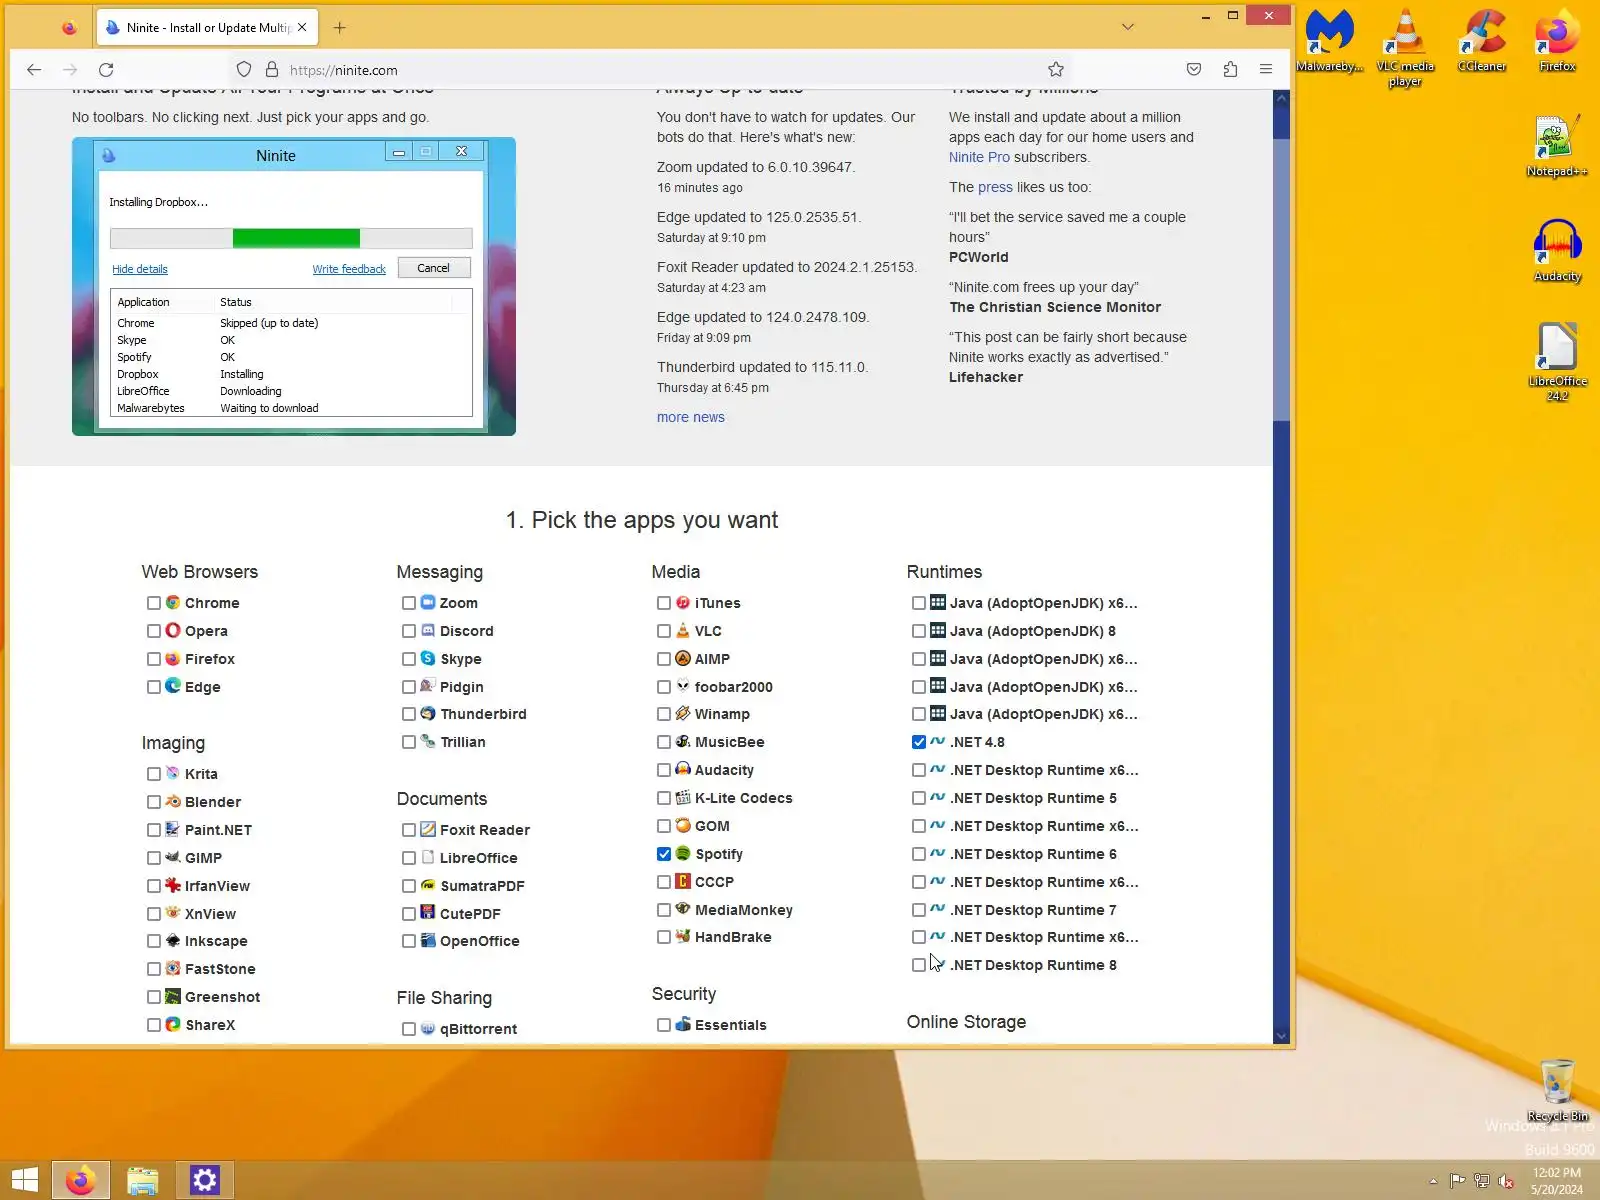Click the Thunderbird app icon
The image size is (1600, 1200).
428,714
